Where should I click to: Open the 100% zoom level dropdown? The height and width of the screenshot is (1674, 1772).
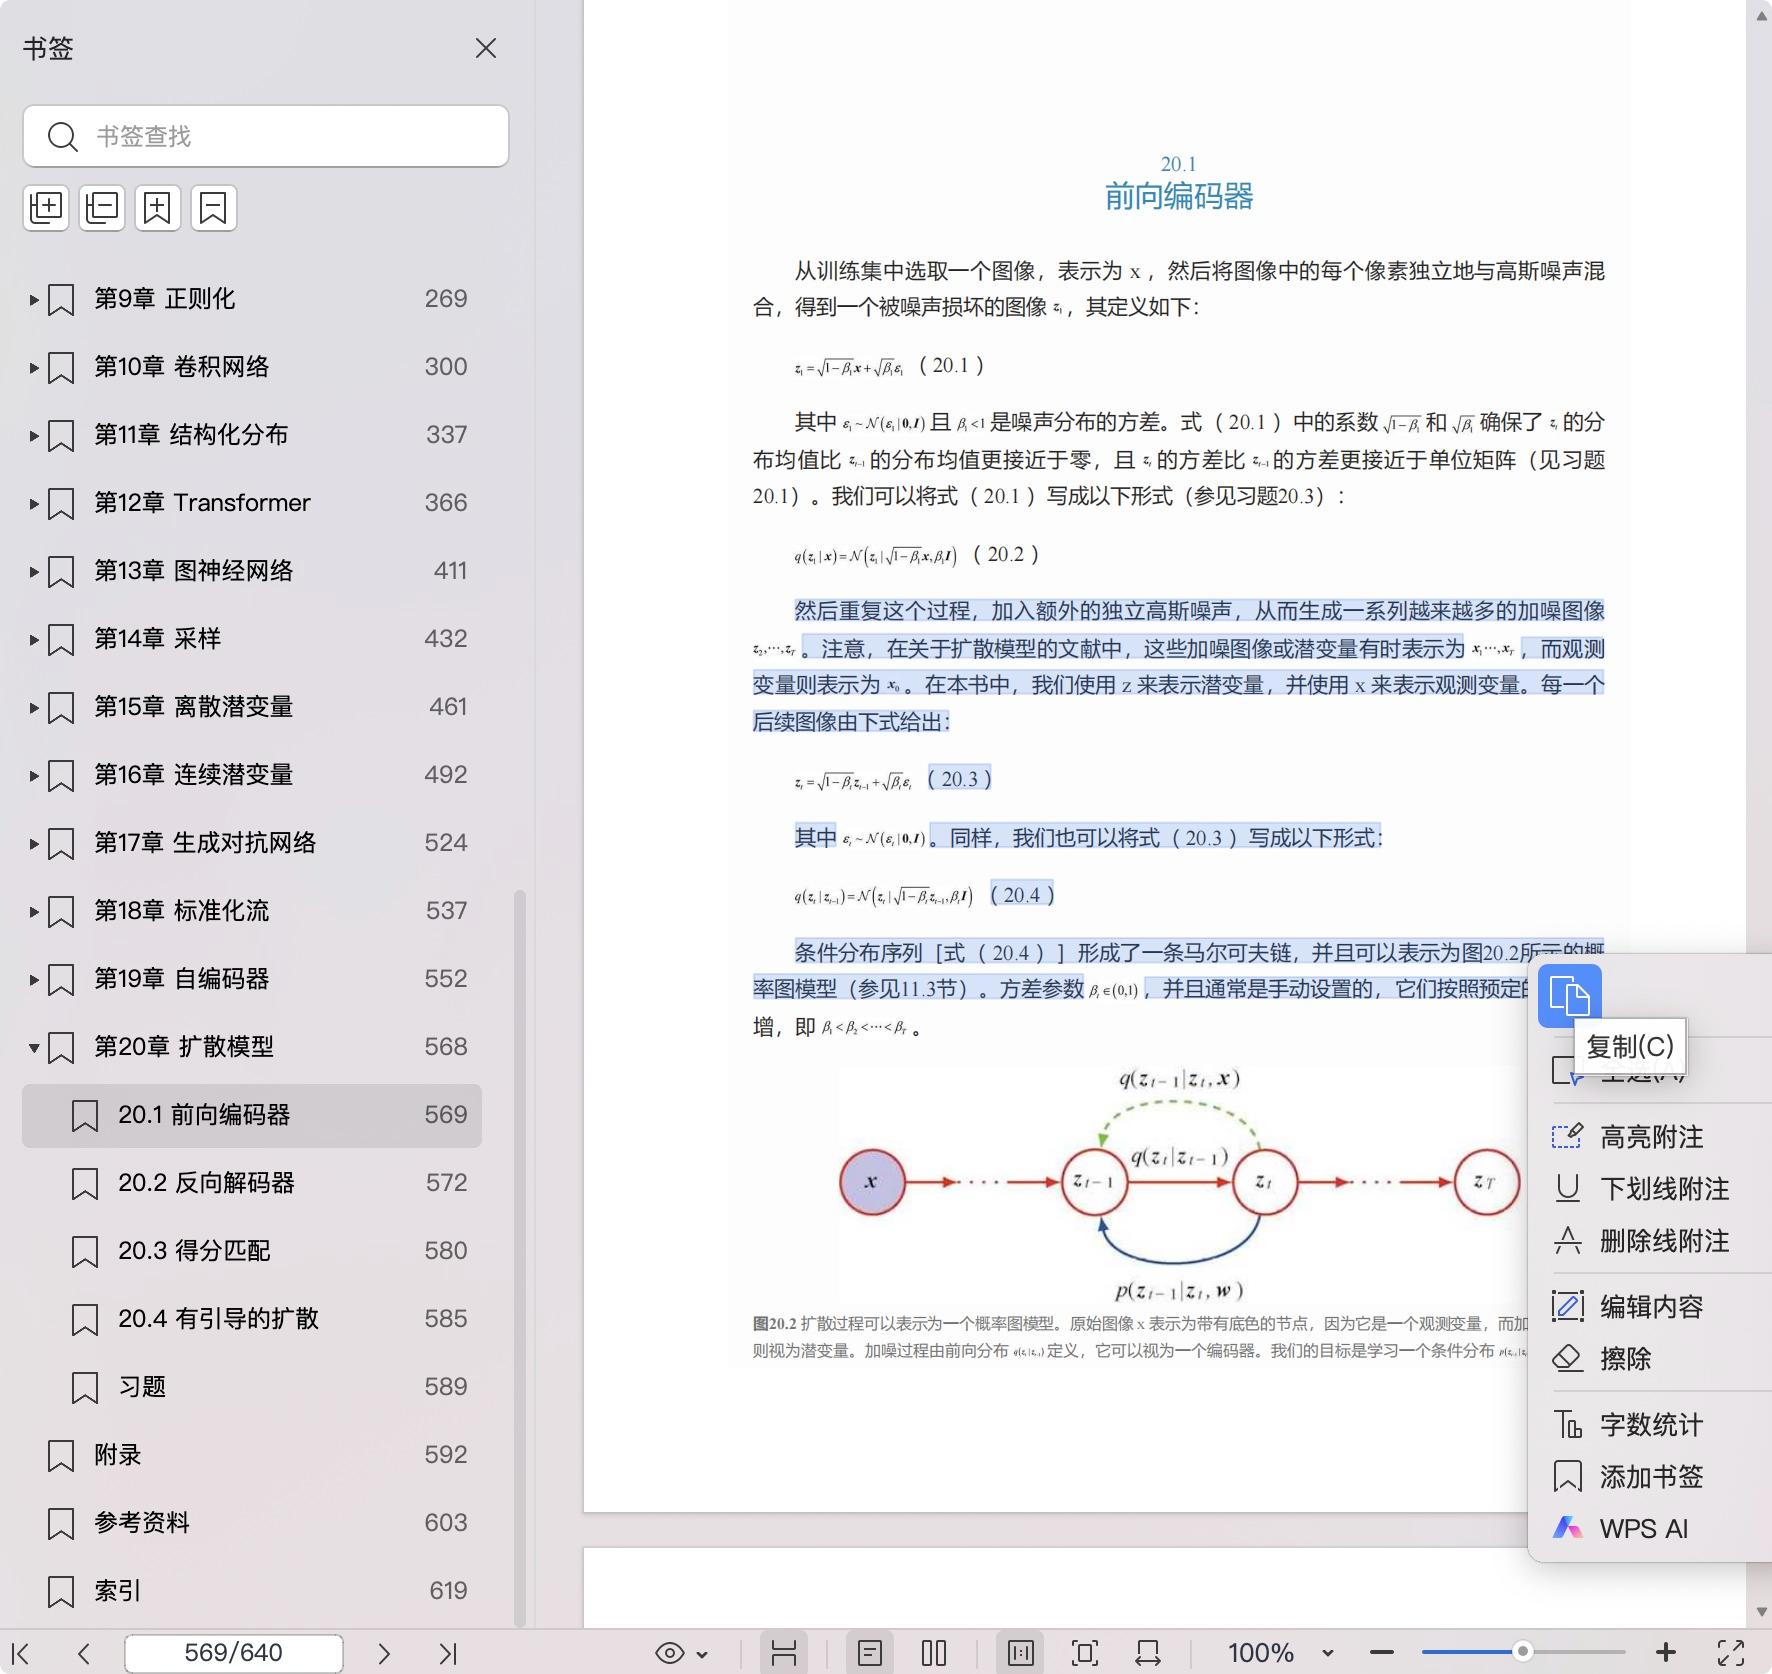click(x=1327, y=1653)
